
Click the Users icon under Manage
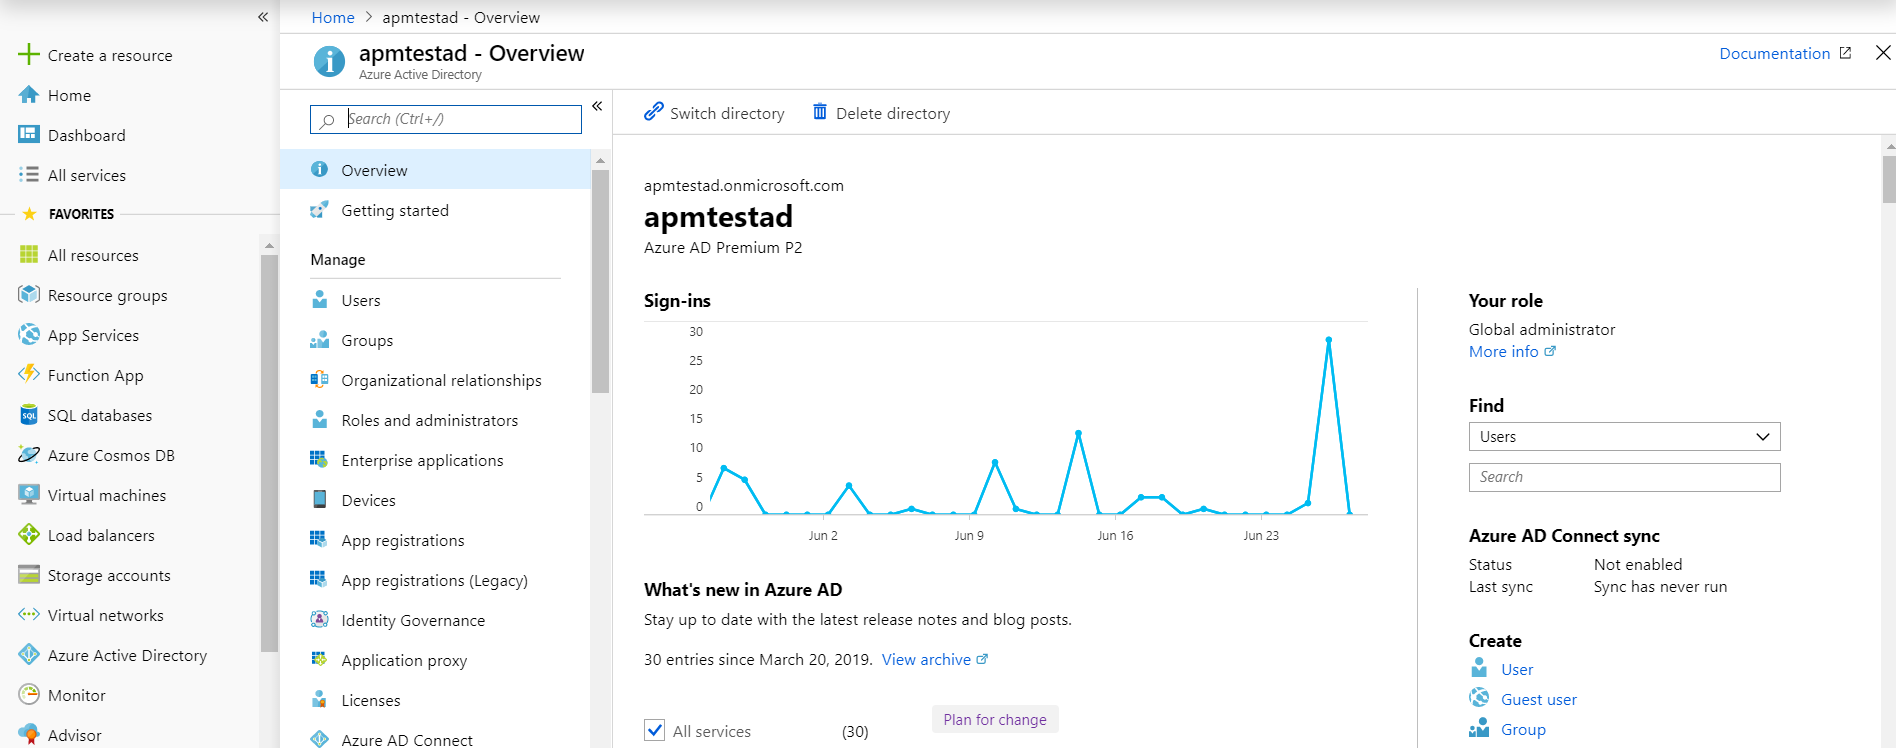[x=320, y=300]
